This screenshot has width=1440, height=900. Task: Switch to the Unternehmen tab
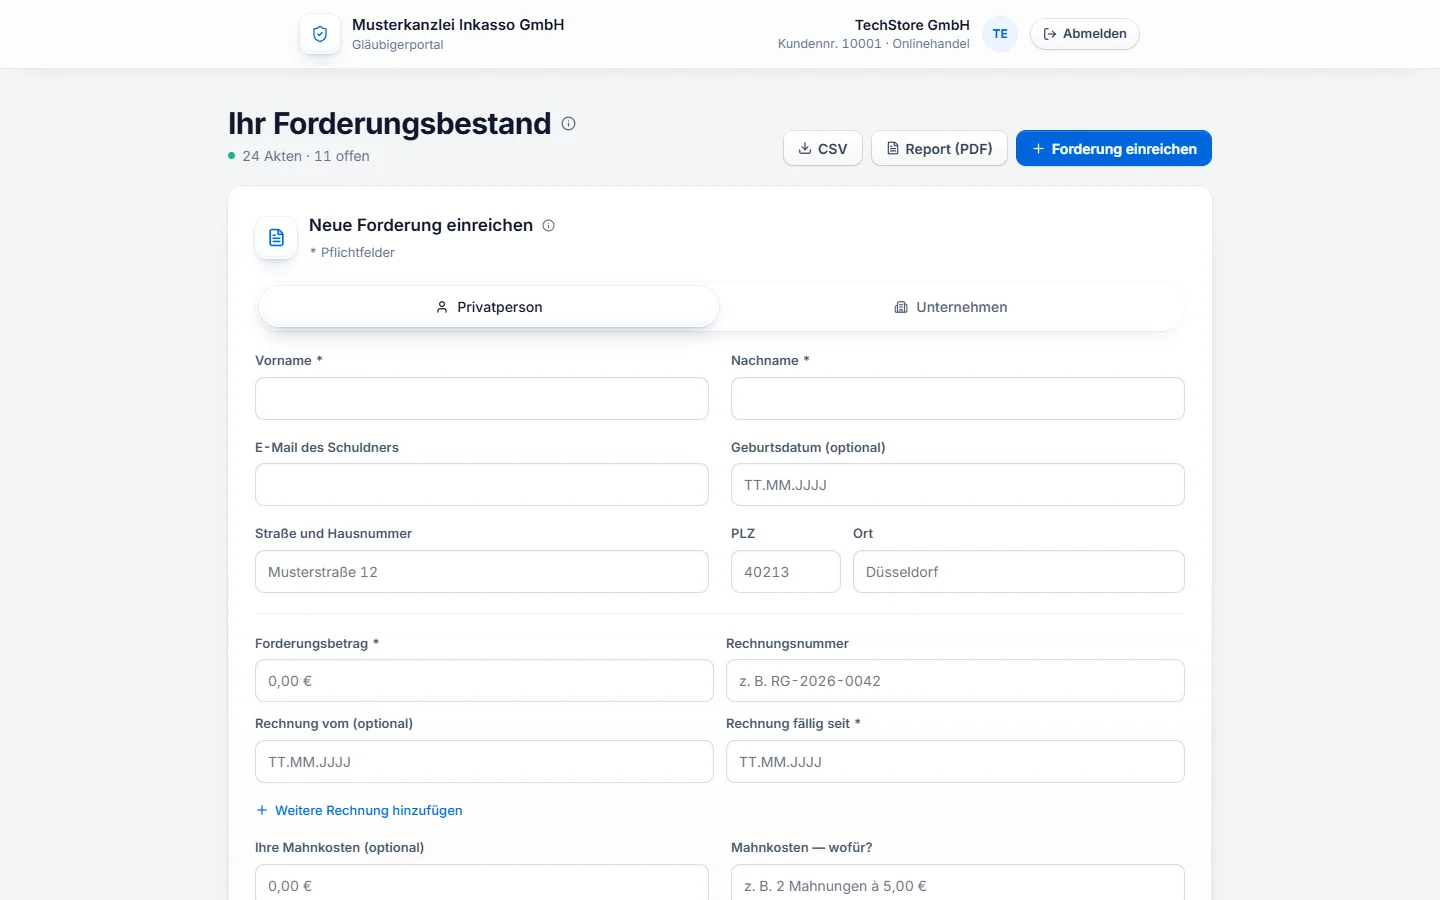pyautogui.click(x=950, y=307)
